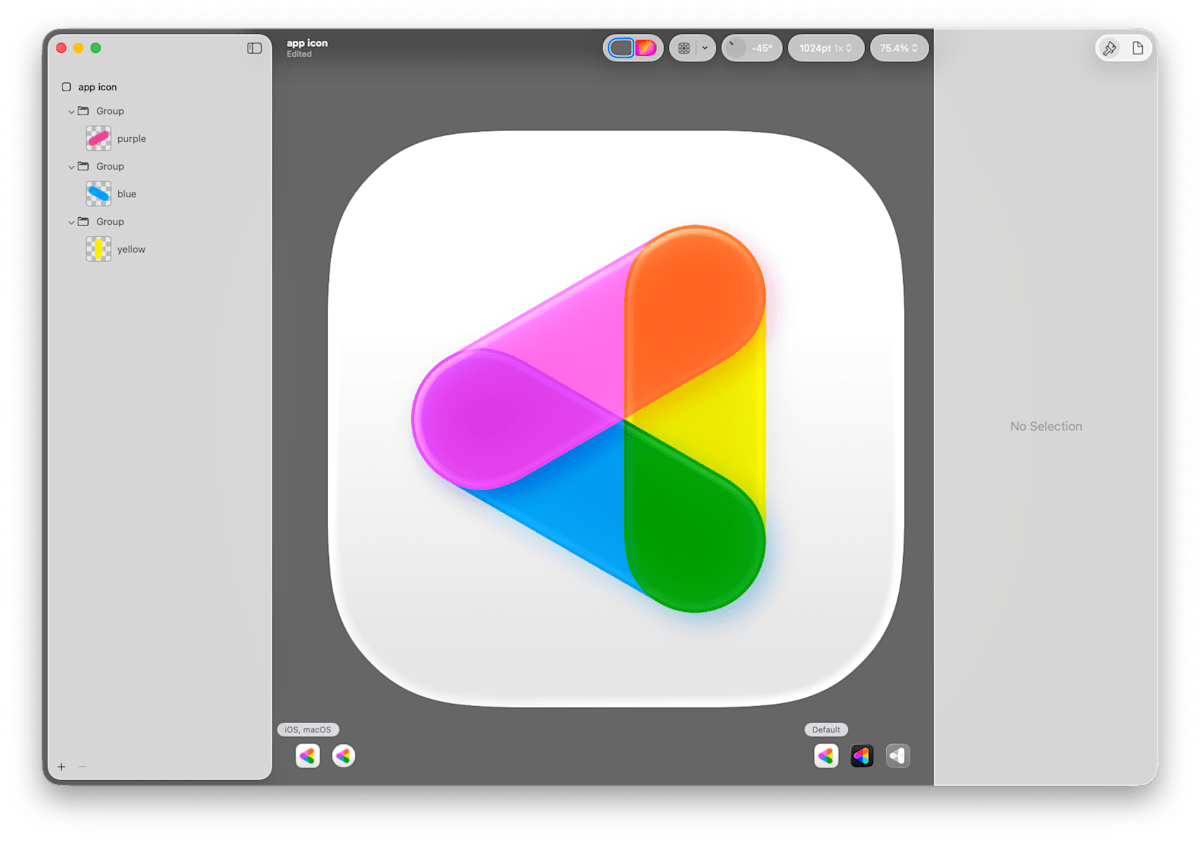This screenshot has width=1200, height=841.
Task: Click the Default appearance label
Action: pos(826,730)
